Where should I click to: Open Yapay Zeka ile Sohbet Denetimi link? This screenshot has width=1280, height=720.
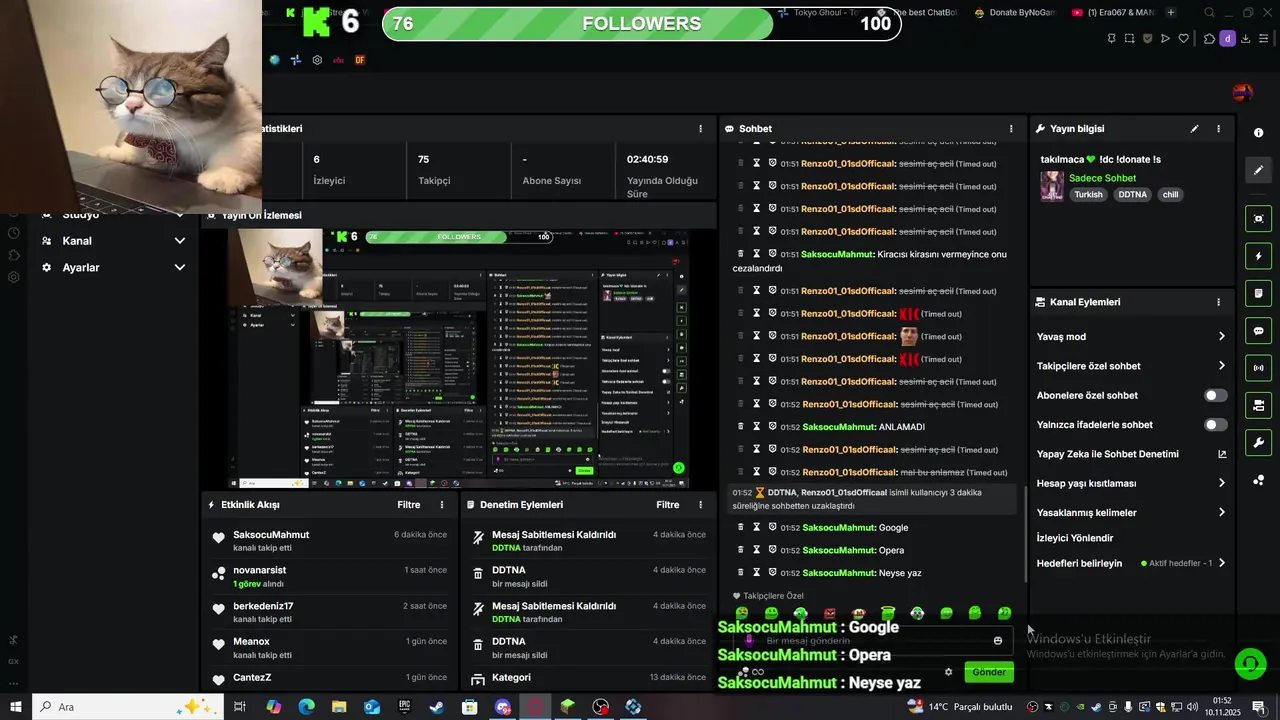1131,454
